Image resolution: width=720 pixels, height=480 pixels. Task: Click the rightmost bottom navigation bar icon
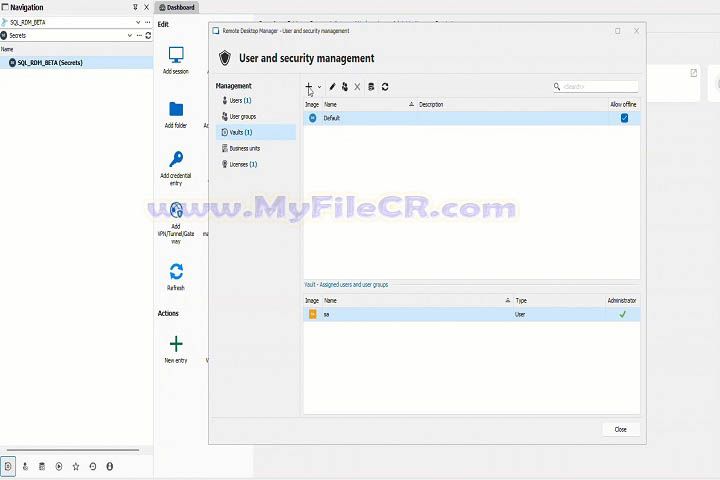[x=110, y=466]
